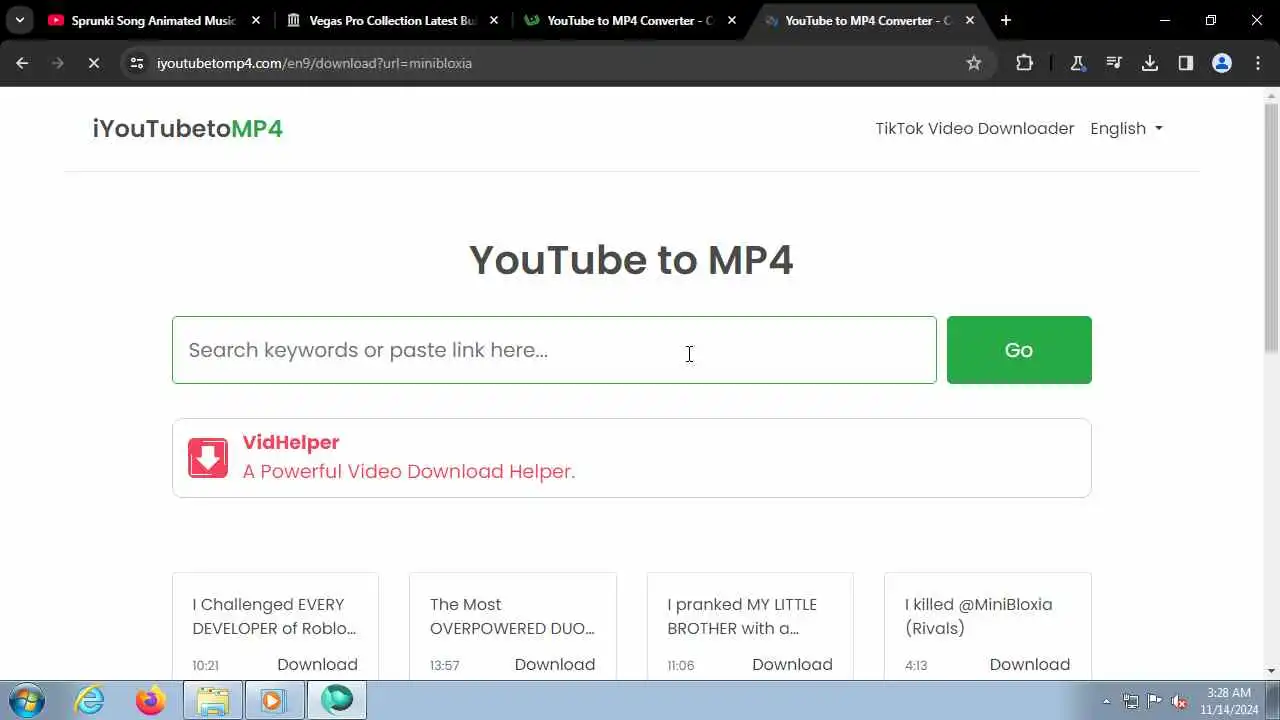
Task: Stop page loading with the X icon
Action: [93, 63]
